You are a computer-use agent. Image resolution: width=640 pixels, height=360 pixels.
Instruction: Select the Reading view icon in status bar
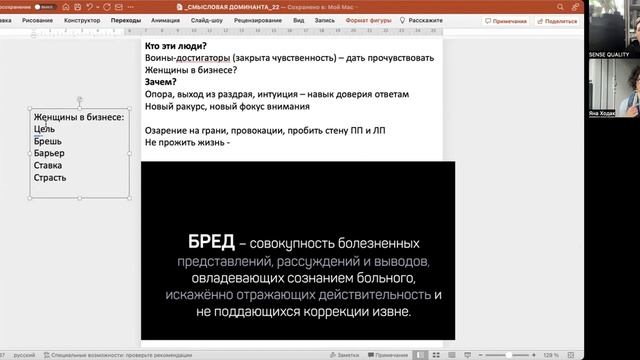tap(452, 355)
